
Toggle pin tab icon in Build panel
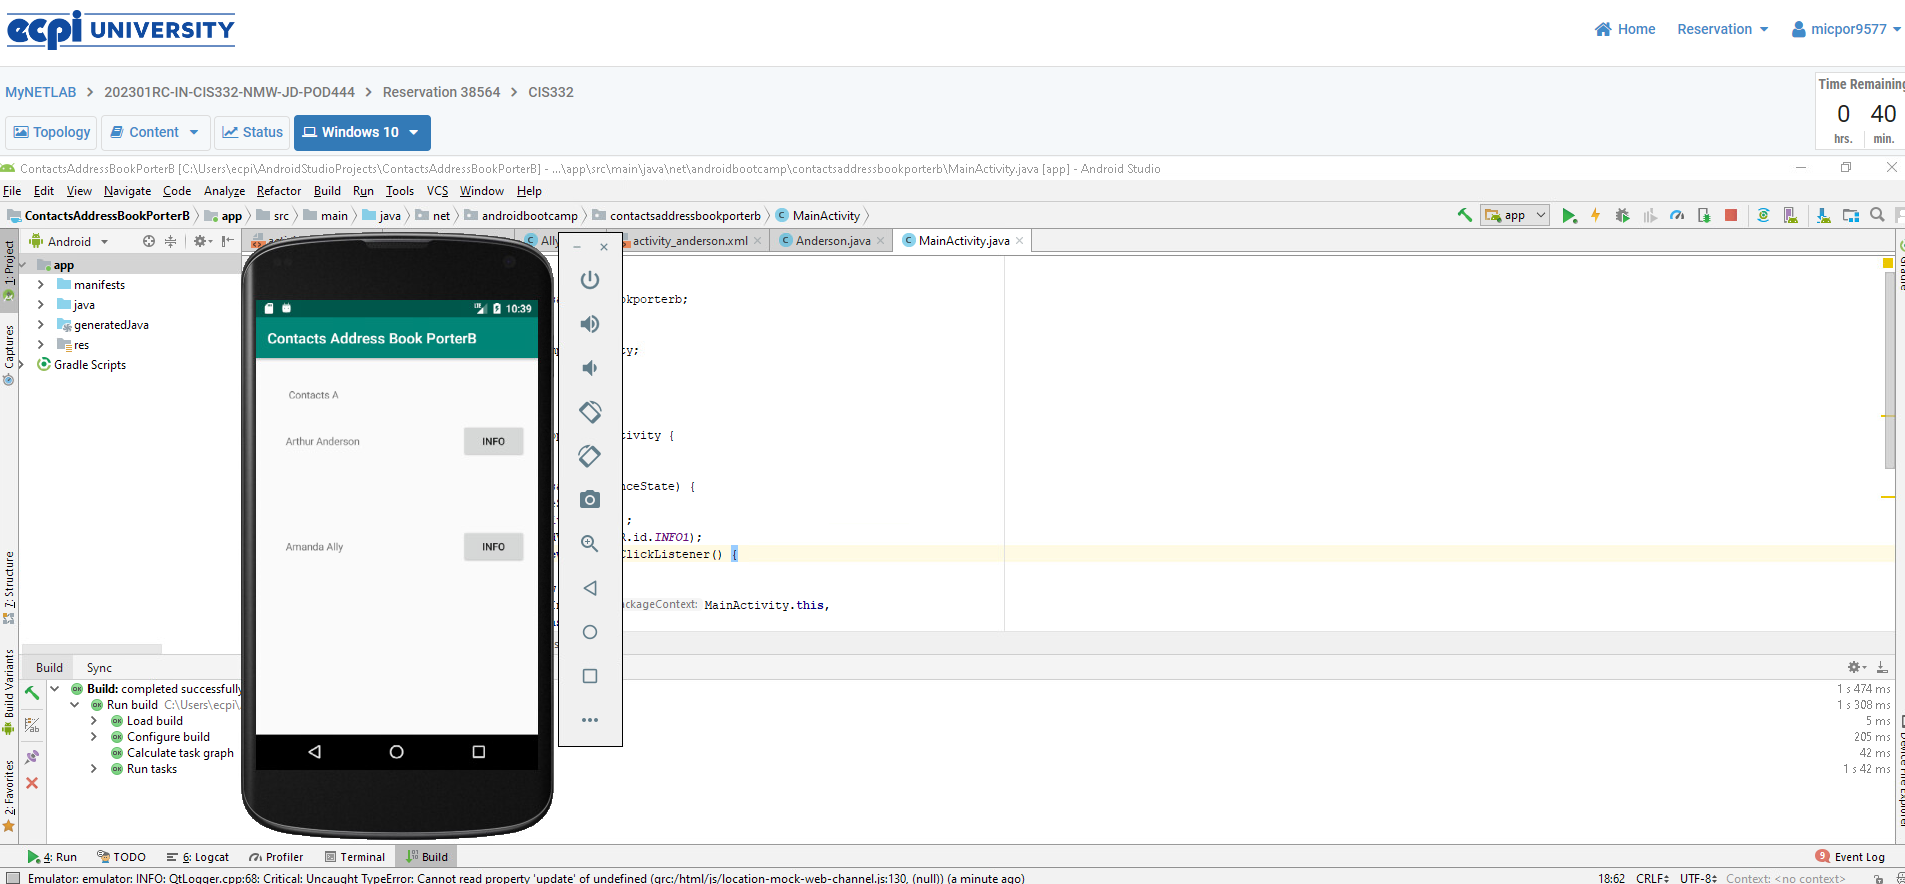32,757
